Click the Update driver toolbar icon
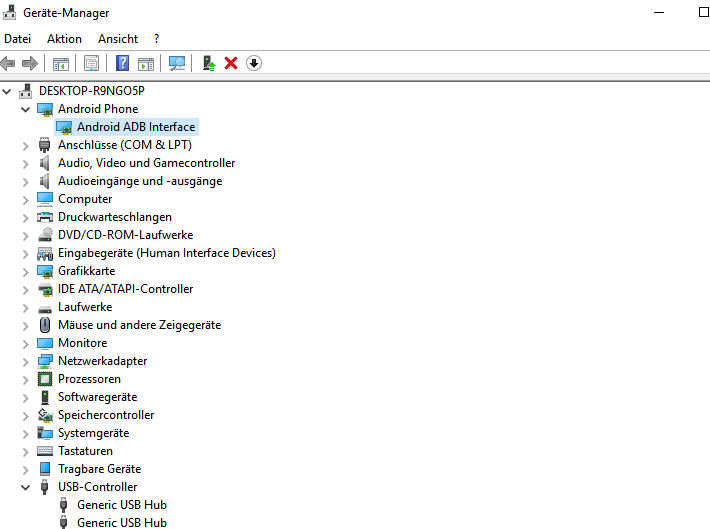Screen dimensions: 710x529 tap(208, 63)
